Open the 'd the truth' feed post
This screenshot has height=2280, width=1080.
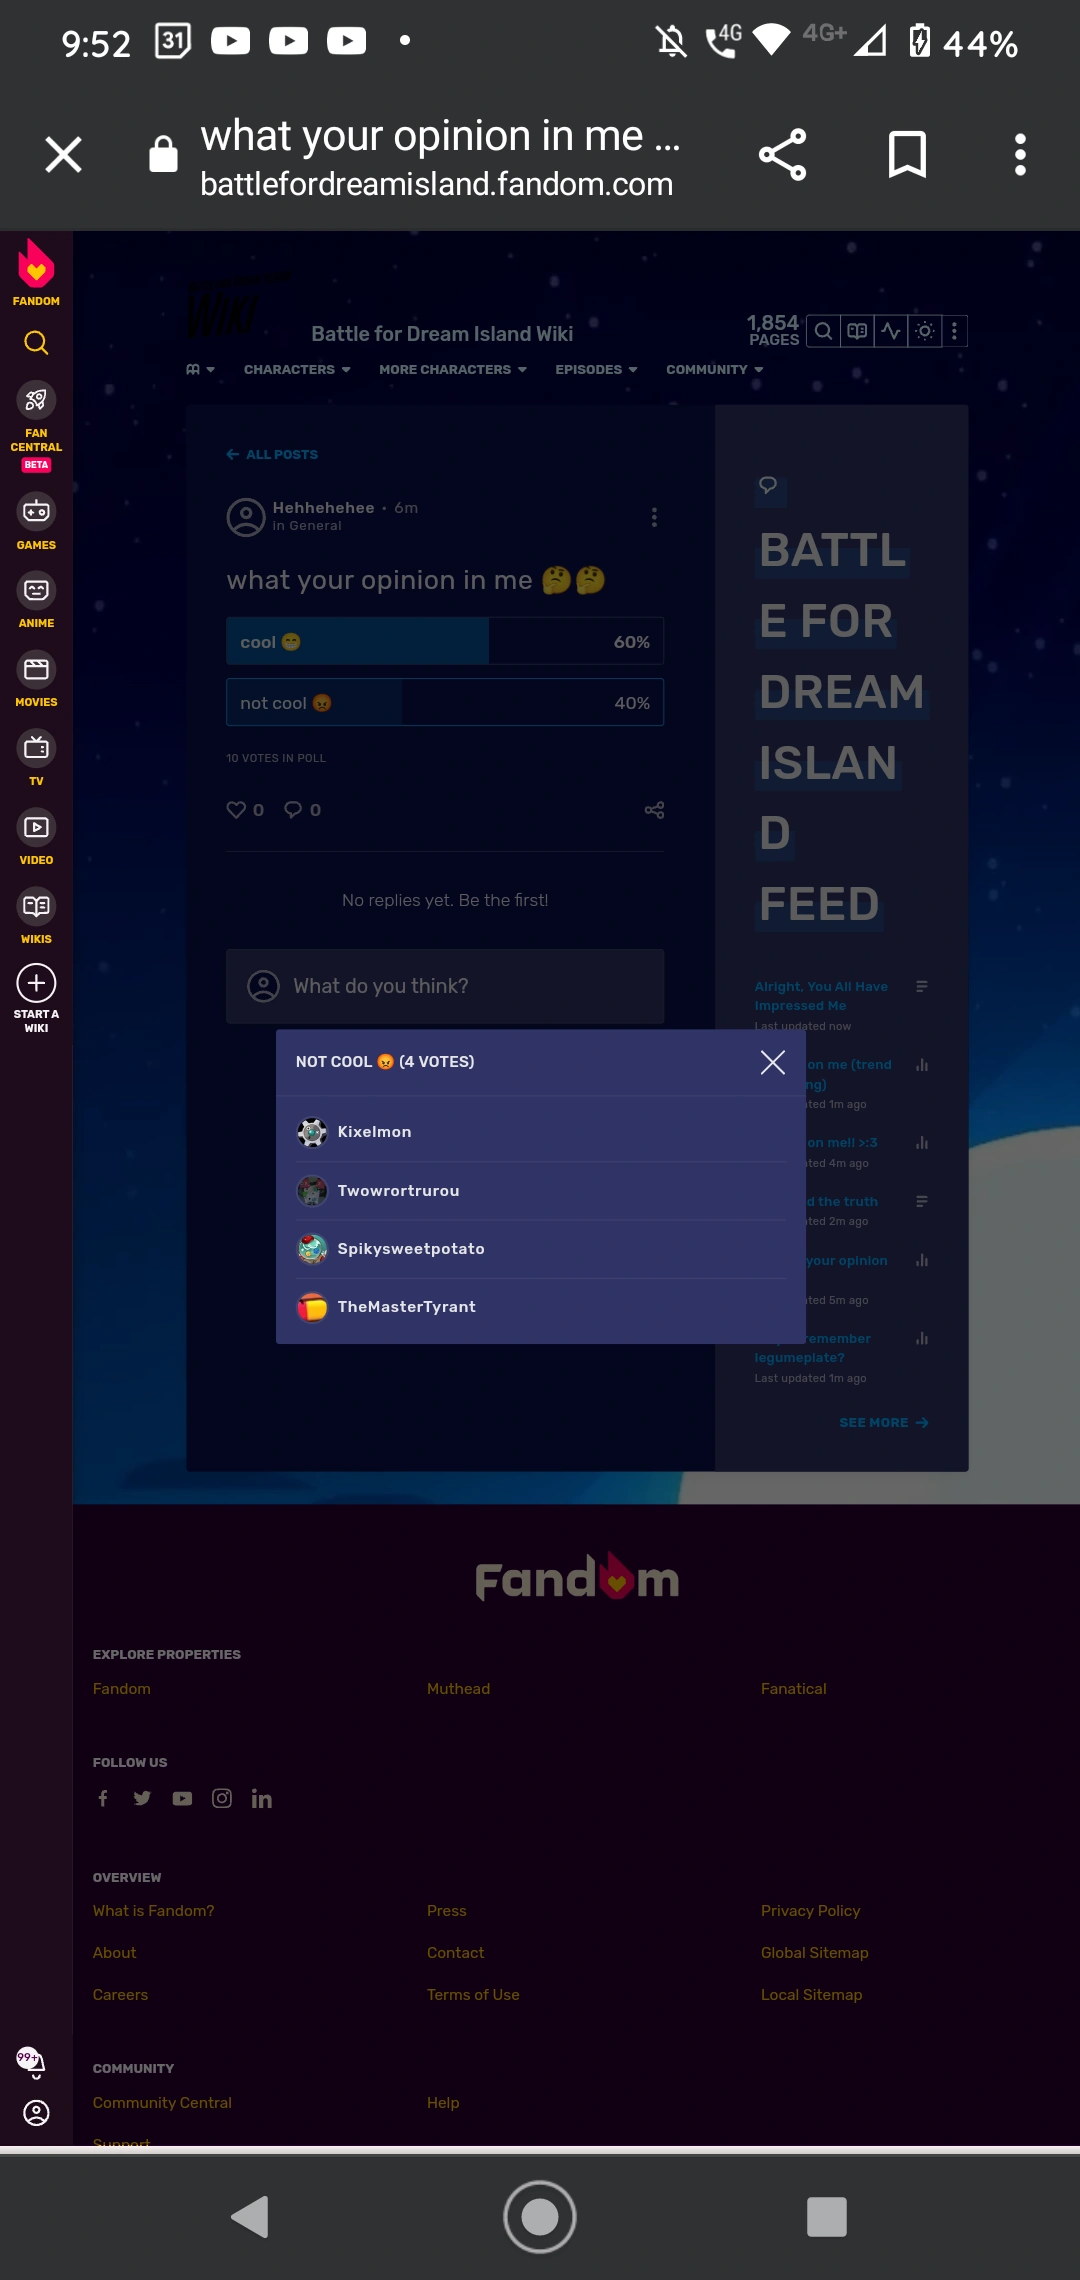pyautogui.click(x=842, y=1202)
